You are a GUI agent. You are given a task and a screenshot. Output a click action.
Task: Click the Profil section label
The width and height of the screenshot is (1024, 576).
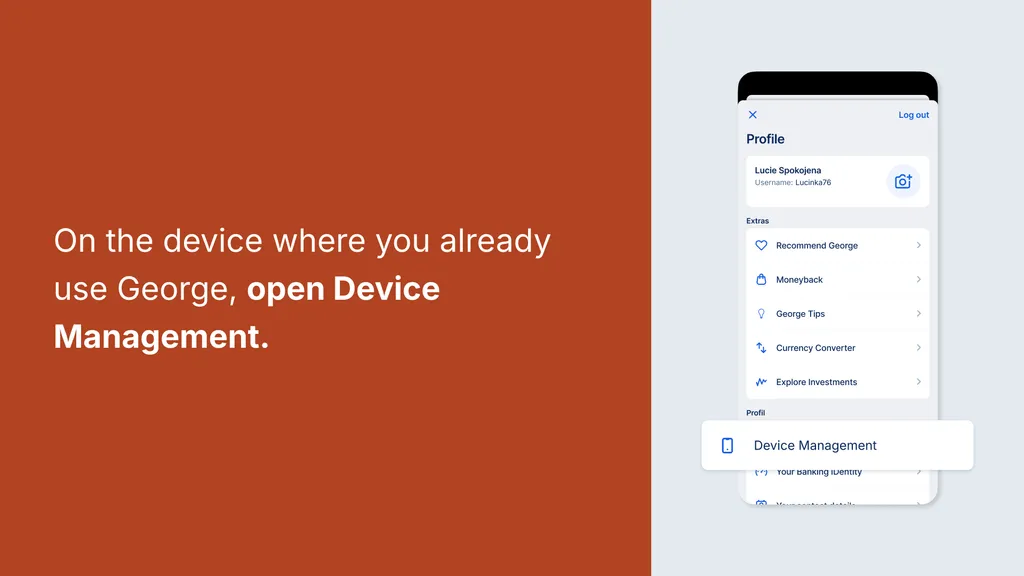coord(756,413)
